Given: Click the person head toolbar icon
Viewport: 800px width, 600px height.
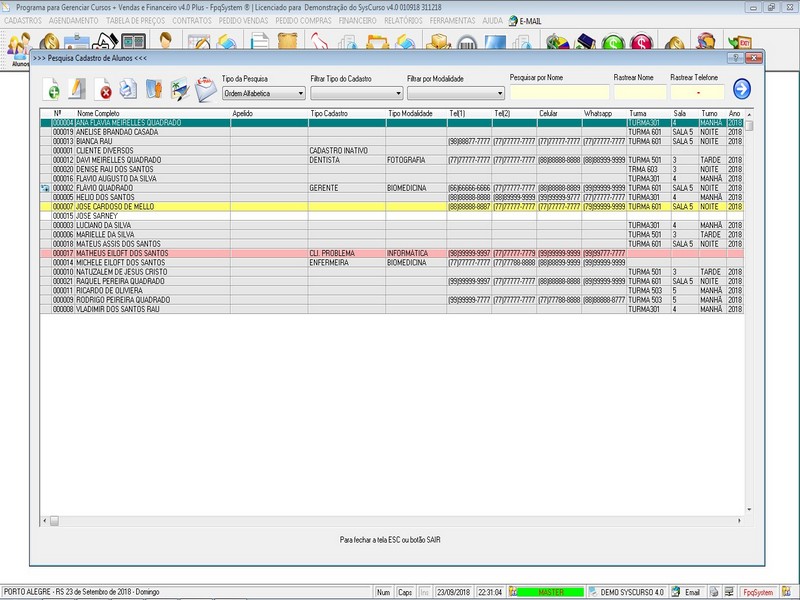Looking at the screenshot, I should pyautogui.click(x=165, y=41).
